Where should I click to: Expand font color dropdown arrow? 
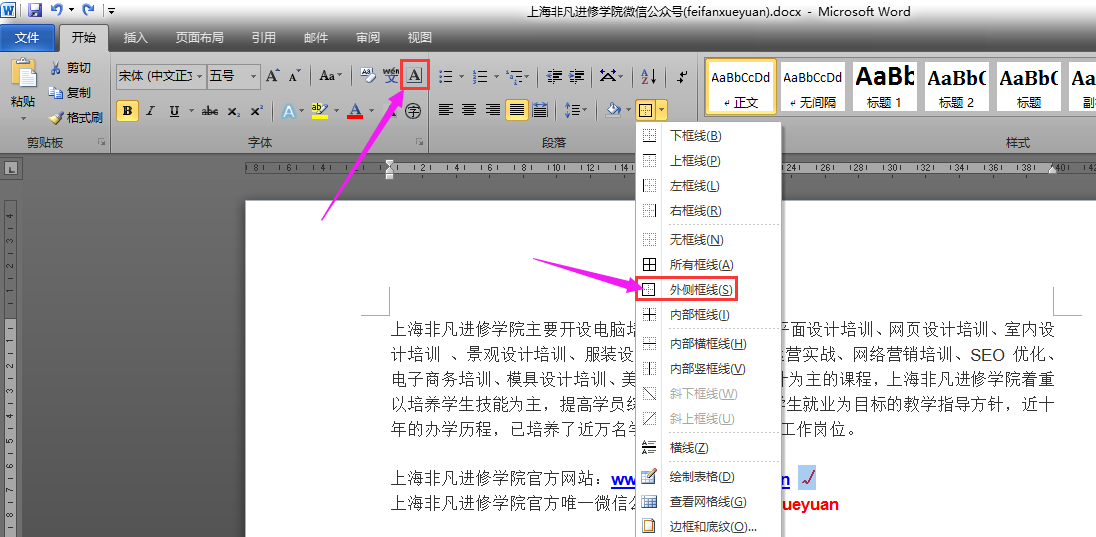(371, 110)
